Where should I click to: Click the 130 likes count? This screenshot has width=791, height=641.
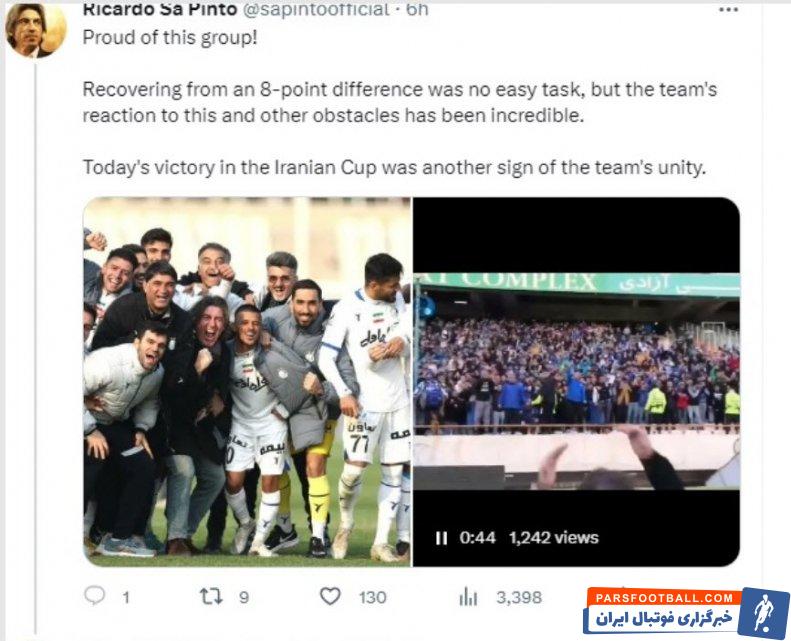tap(372, 598)
